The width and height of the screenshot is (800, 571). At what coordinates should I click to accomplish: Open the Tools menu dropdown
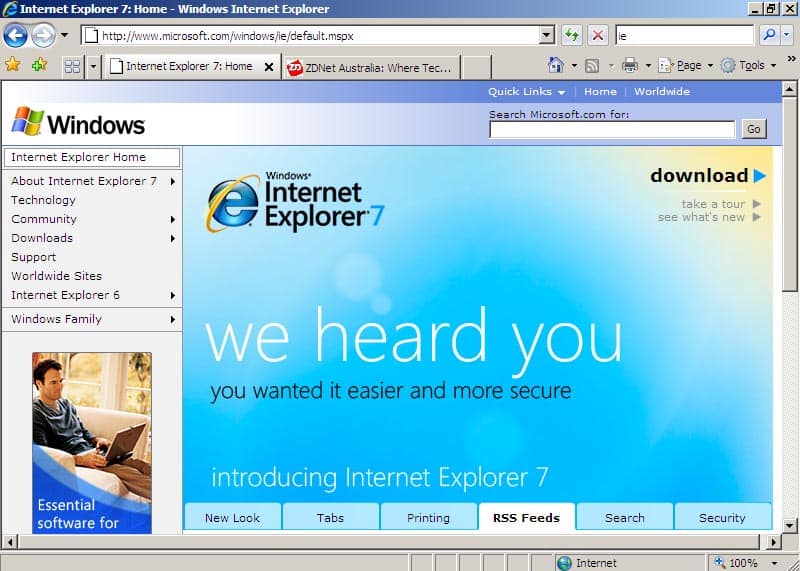pos(750,66)
